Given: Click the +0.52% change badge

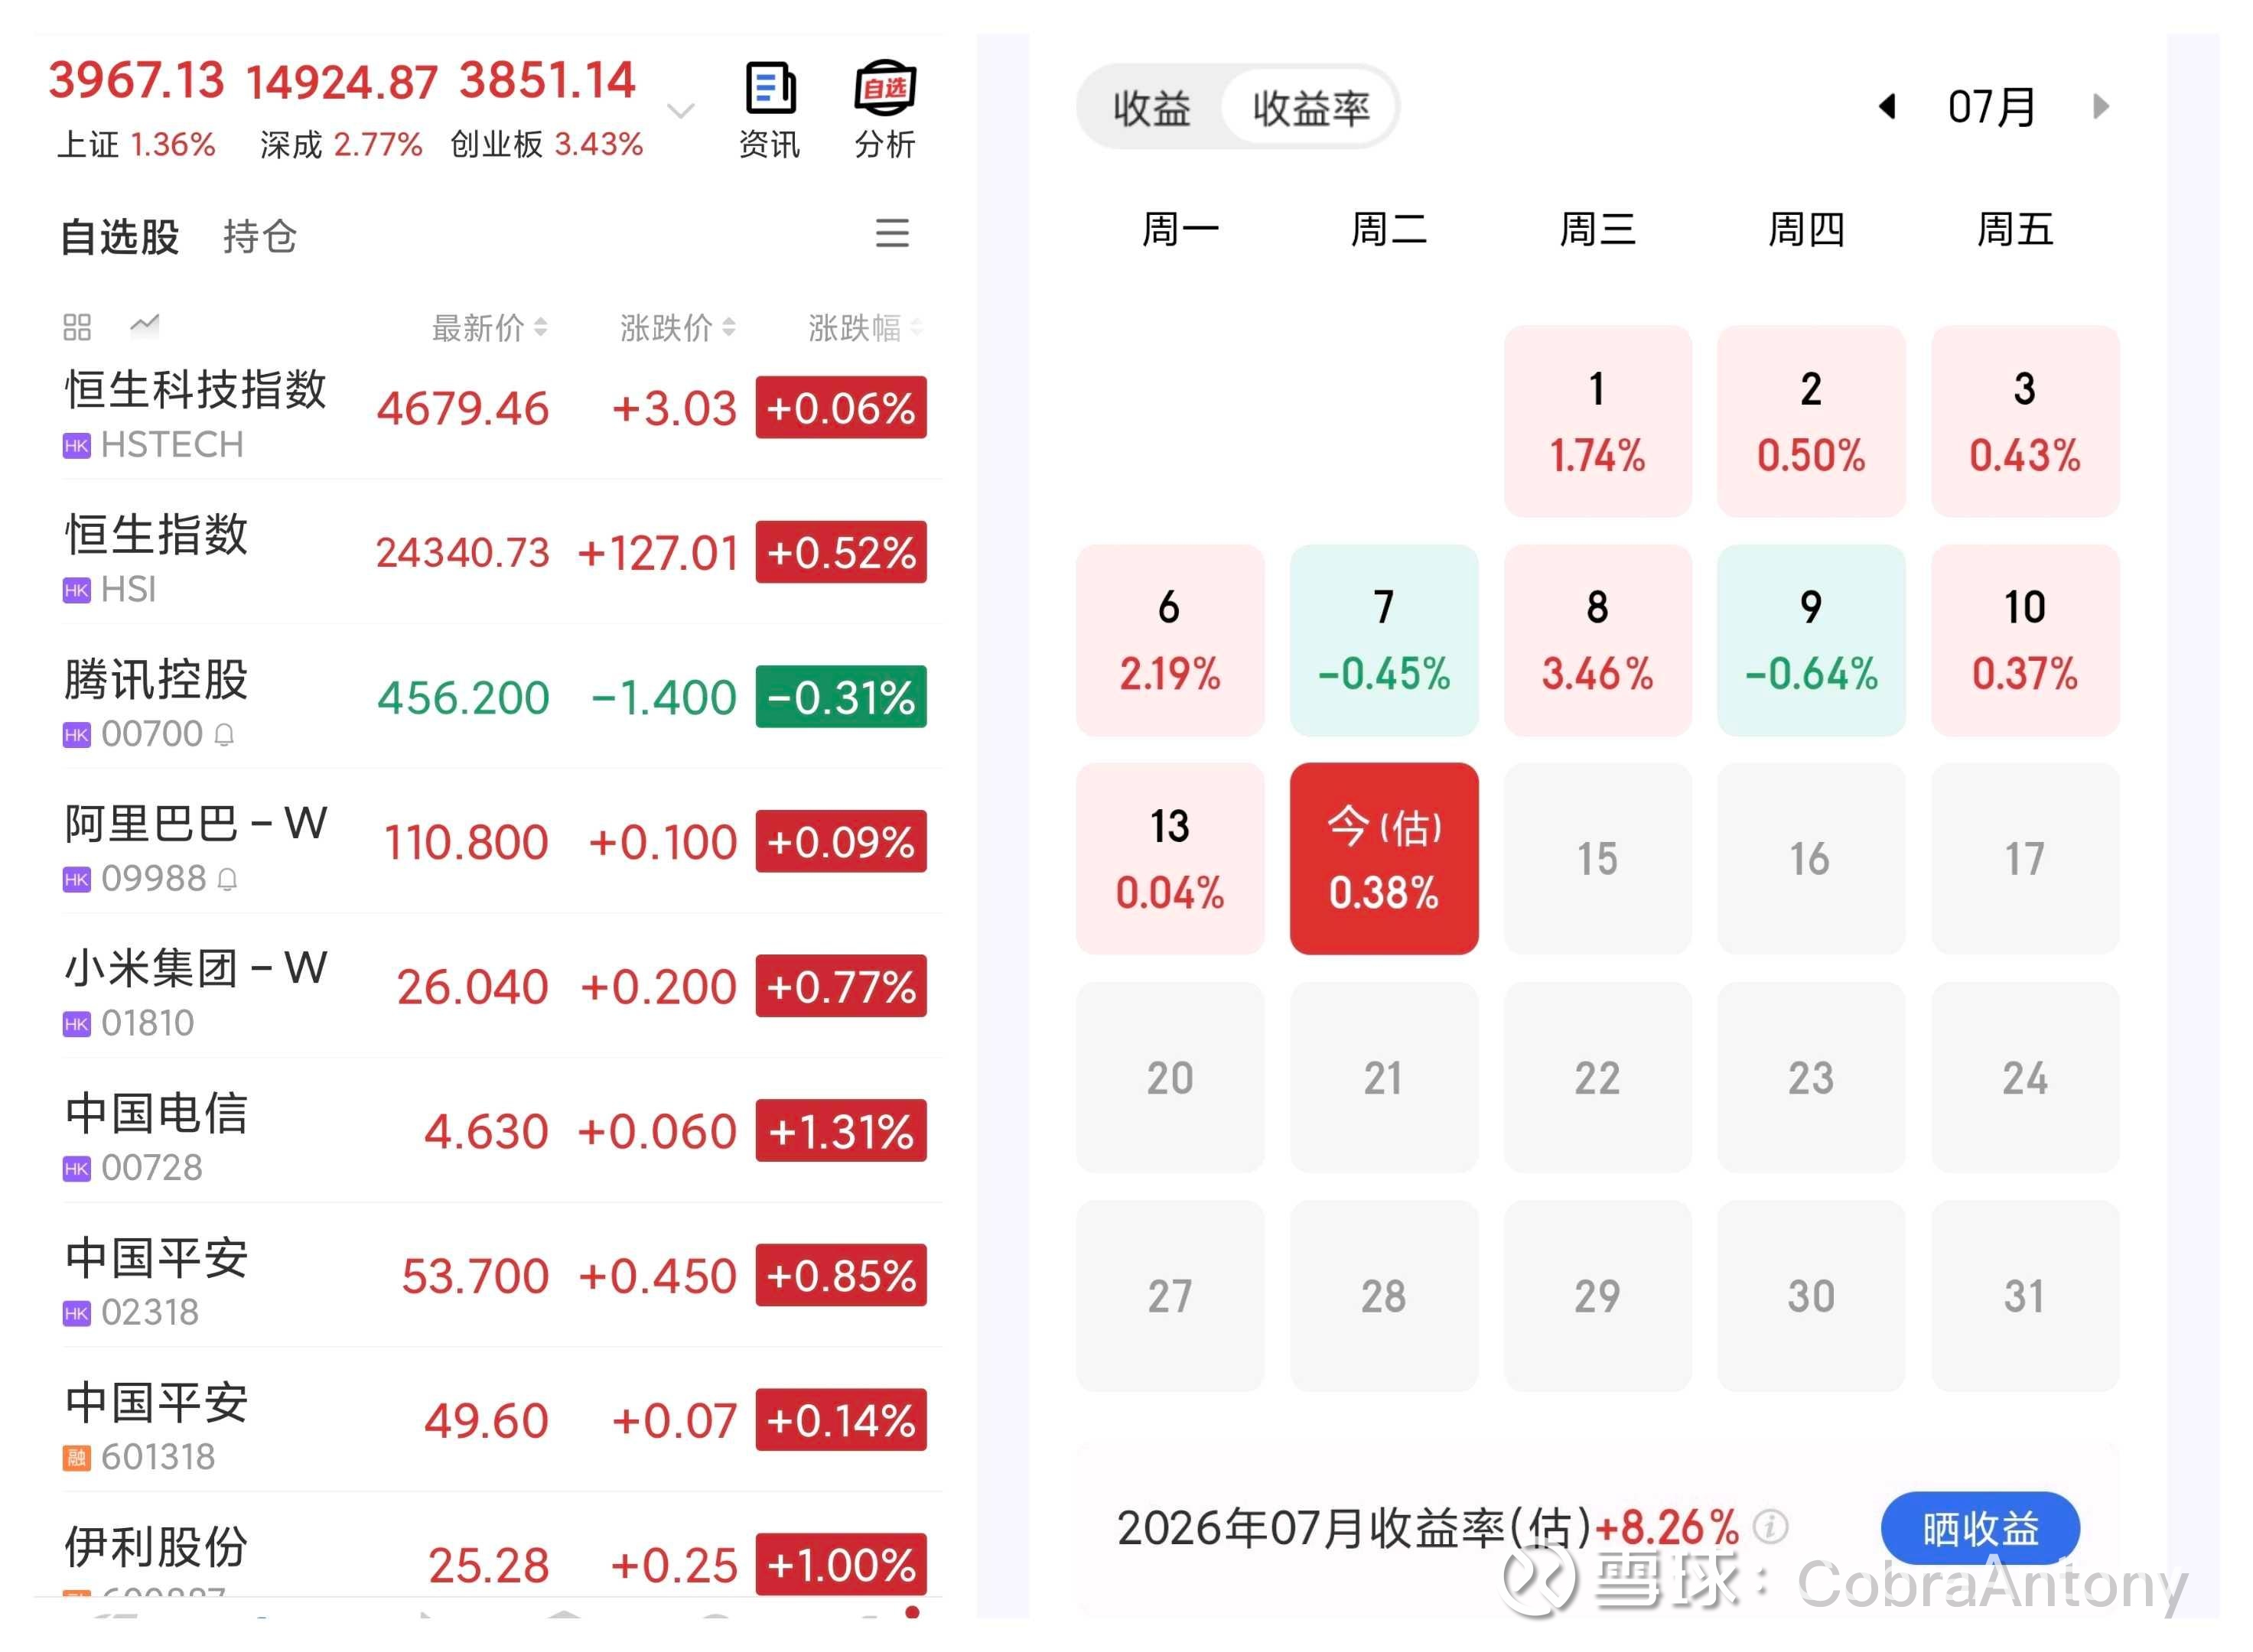Looking at the screenshot, I should point(841,552).
